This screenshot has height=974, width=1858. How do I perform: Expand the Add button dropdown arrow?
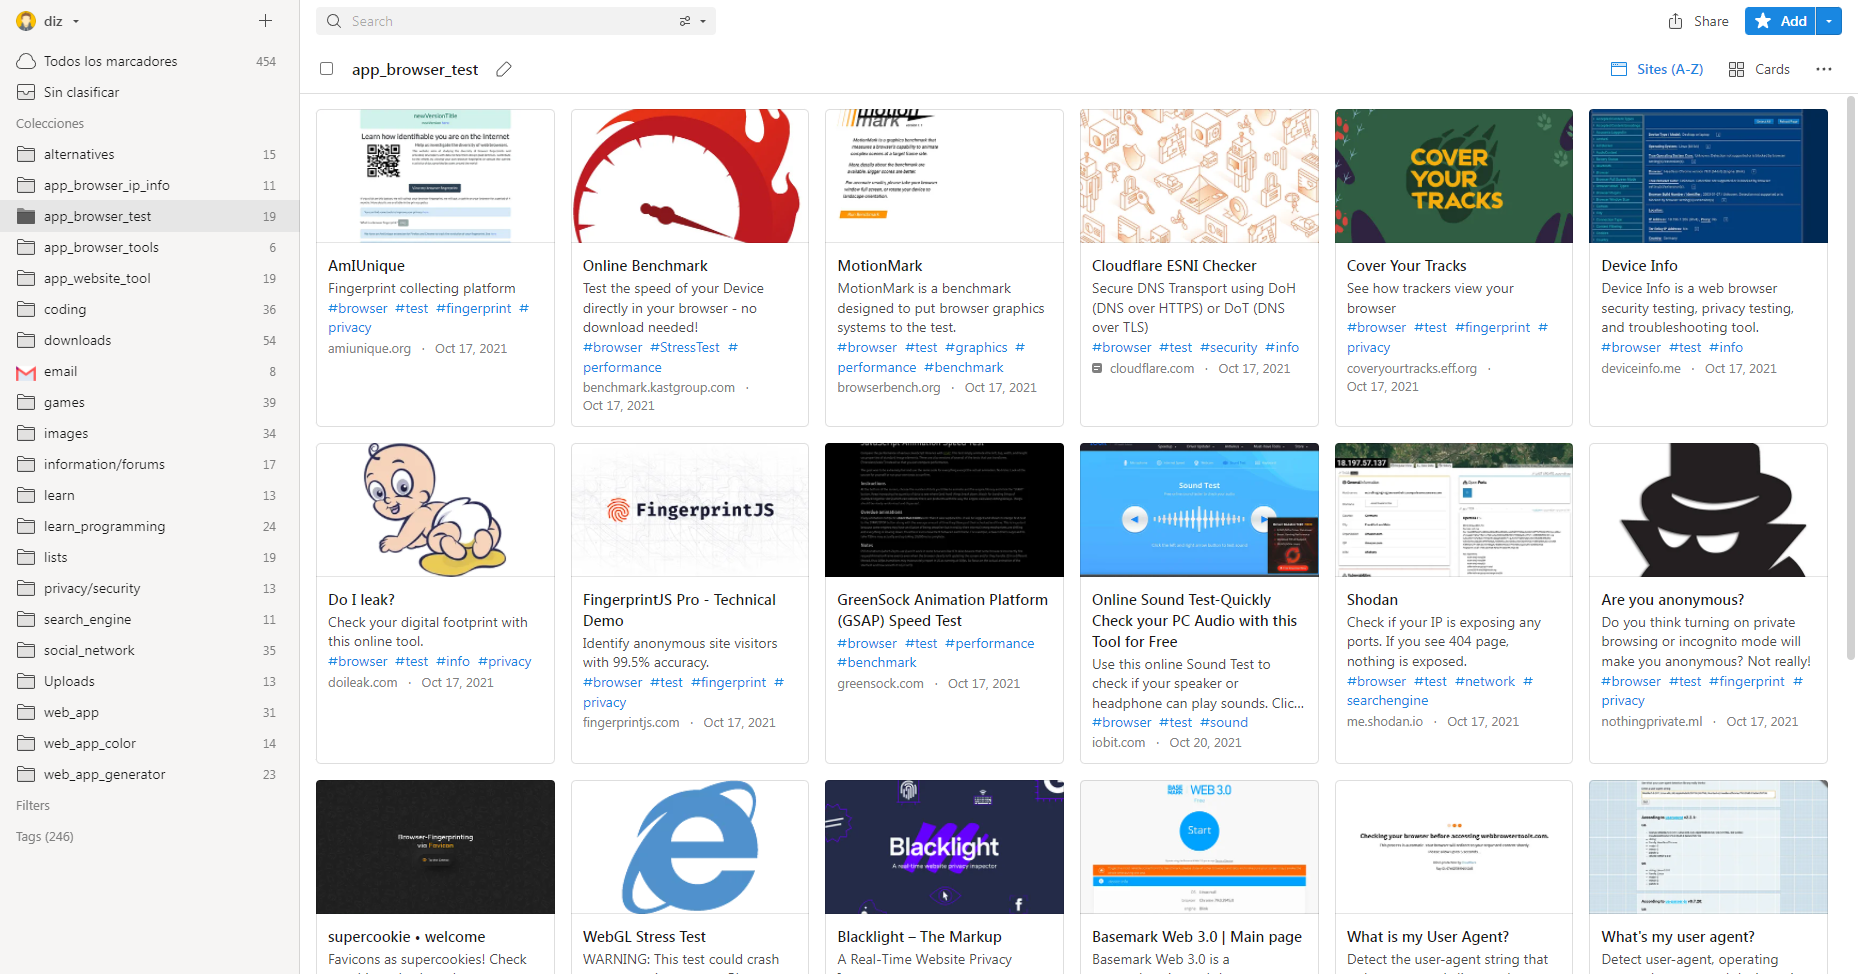(1829, 21)
